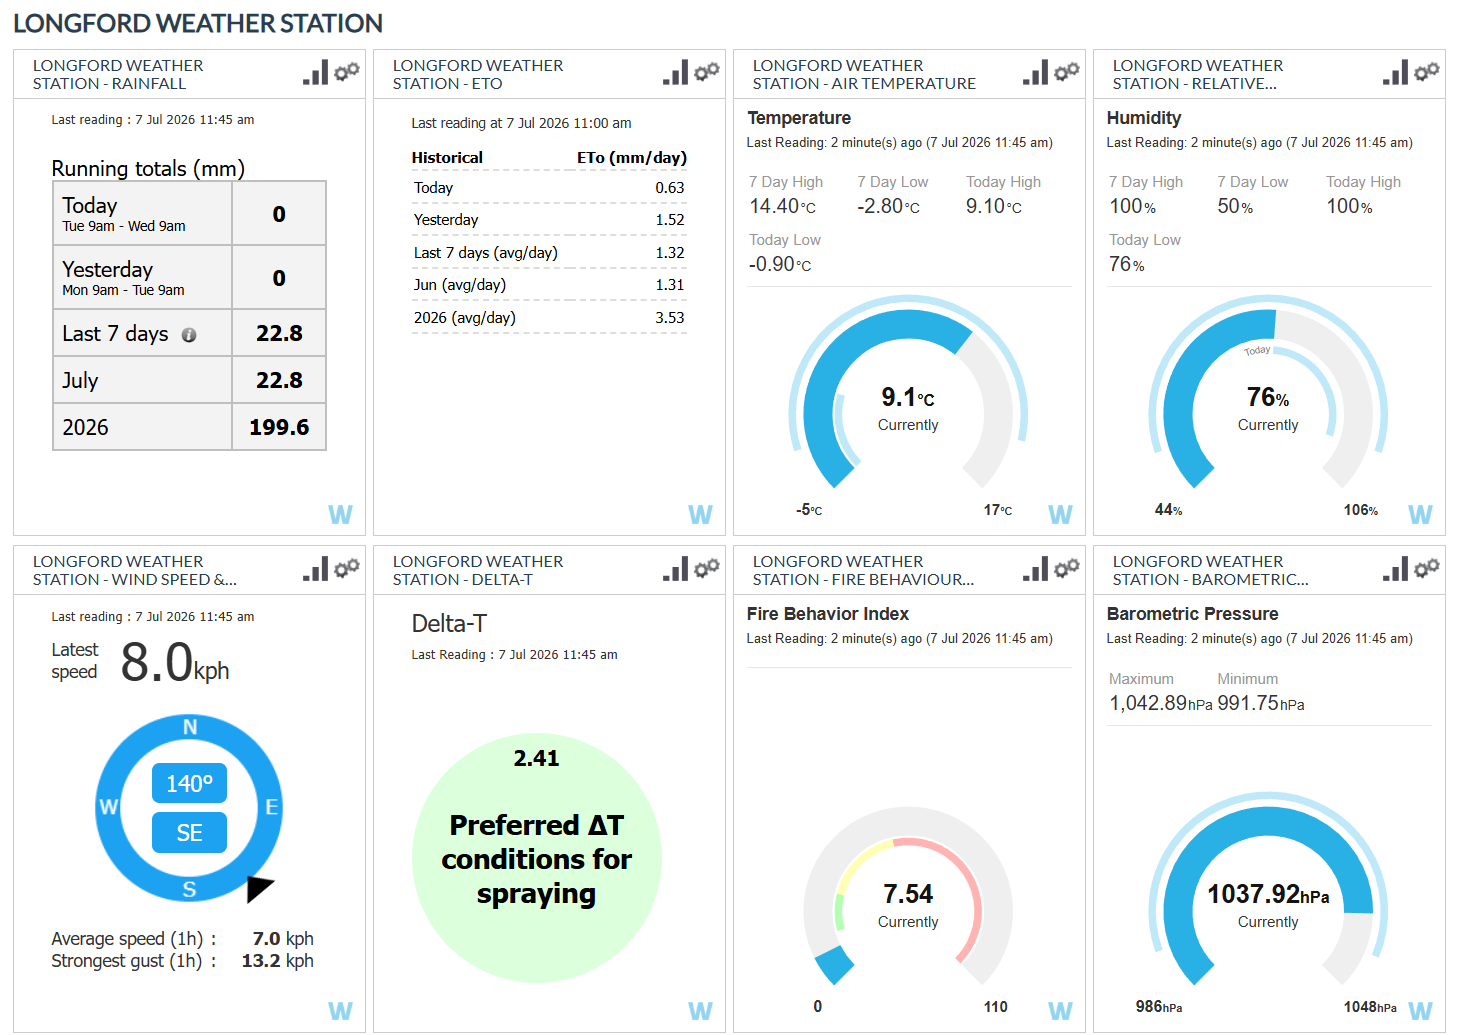Screen dimensions: 1458x1035
Task: Click the green Preferred ΔT conditions circle
Action: 536,858
